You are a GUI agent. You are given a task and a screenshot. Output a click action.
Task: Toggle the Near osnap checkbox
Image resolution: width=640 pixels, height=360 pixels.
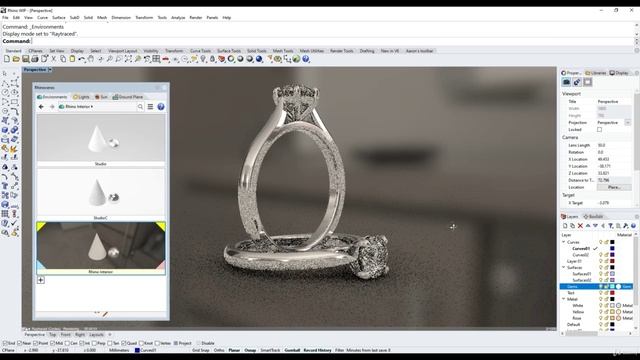pyautogui.click(x=20, y=343)
